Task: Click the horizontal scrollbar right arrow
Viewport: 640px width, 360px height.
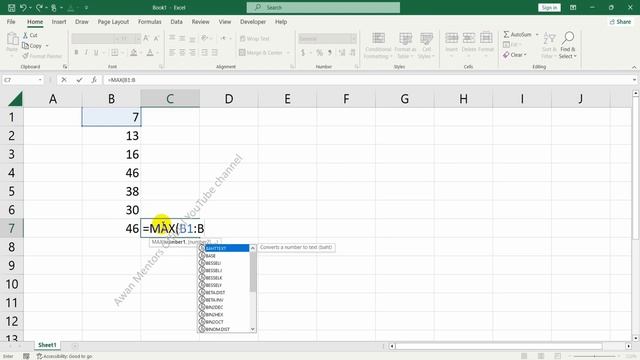Action: [x=628, y=346]
